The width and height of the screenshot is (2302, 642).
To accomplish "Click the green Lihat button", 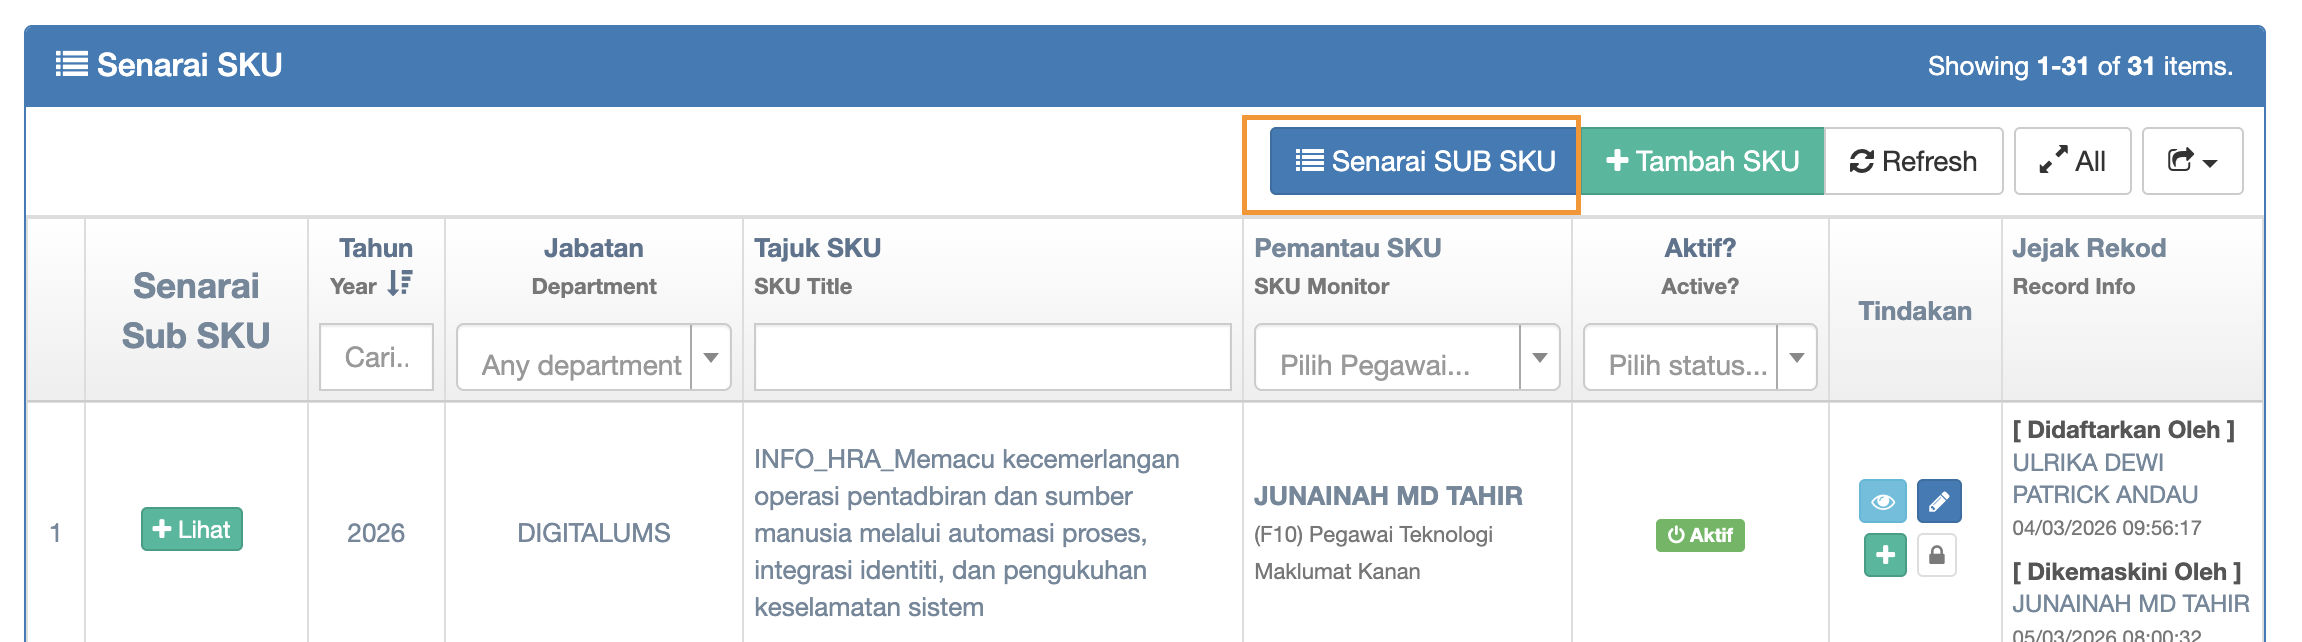I will click(192, 529).
